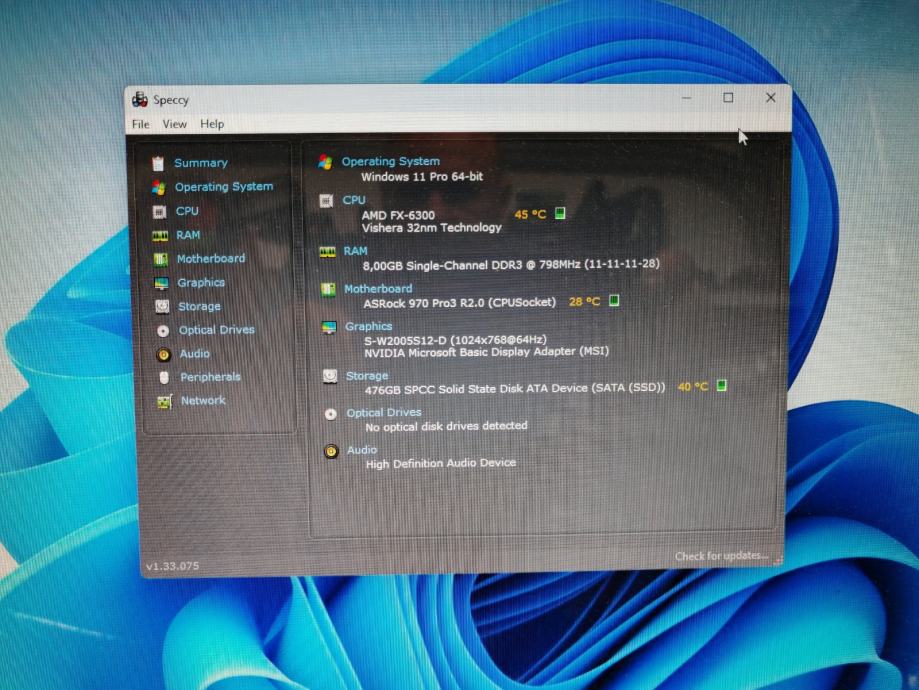Open Operating System section in sidebar
Viewport: 919px width, 690px height.
point(224,187)
